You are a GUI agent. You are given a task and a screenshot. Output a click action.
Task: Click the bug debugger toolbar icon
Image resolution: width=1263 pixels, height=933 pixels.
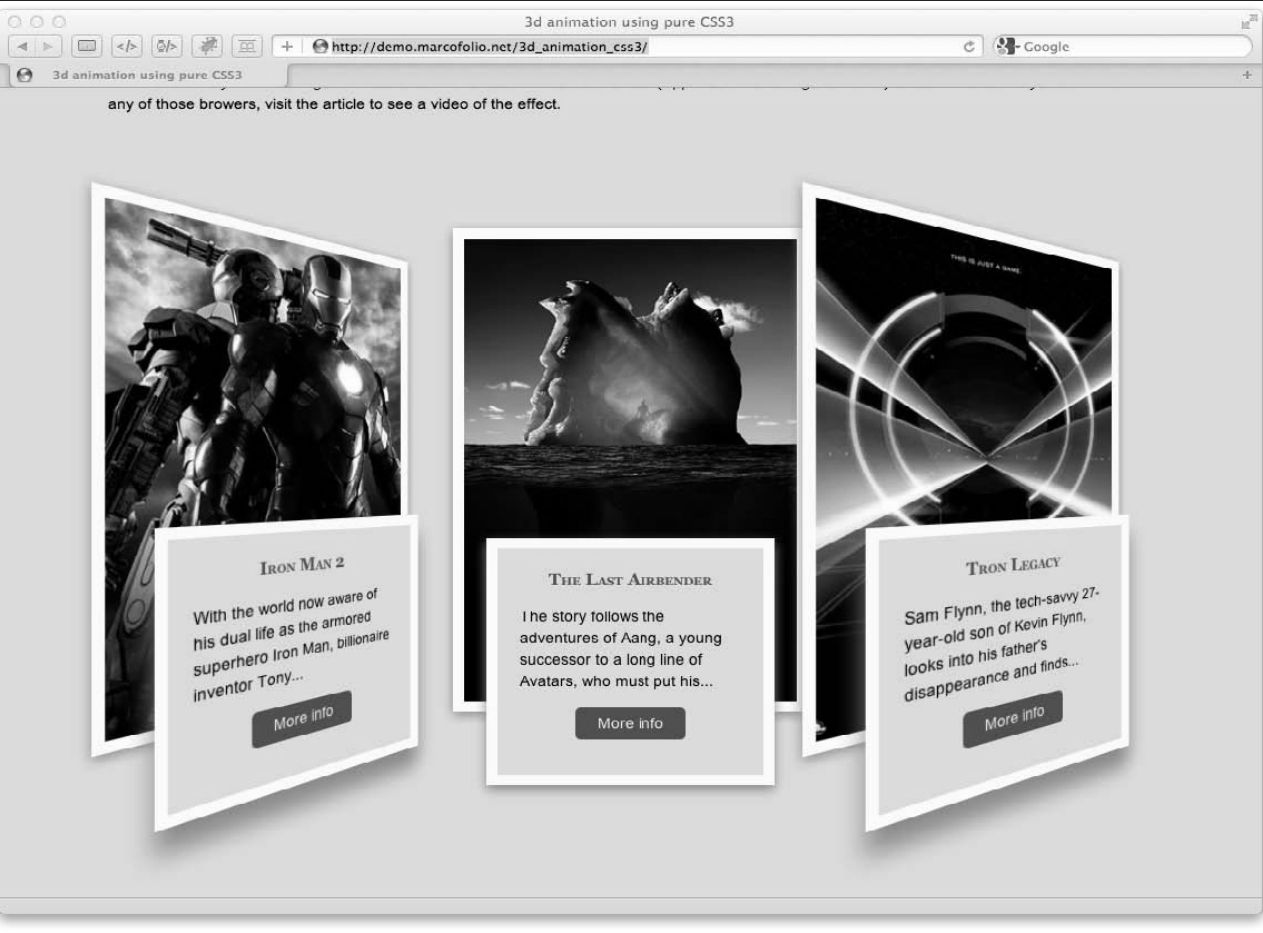point(208,46)
